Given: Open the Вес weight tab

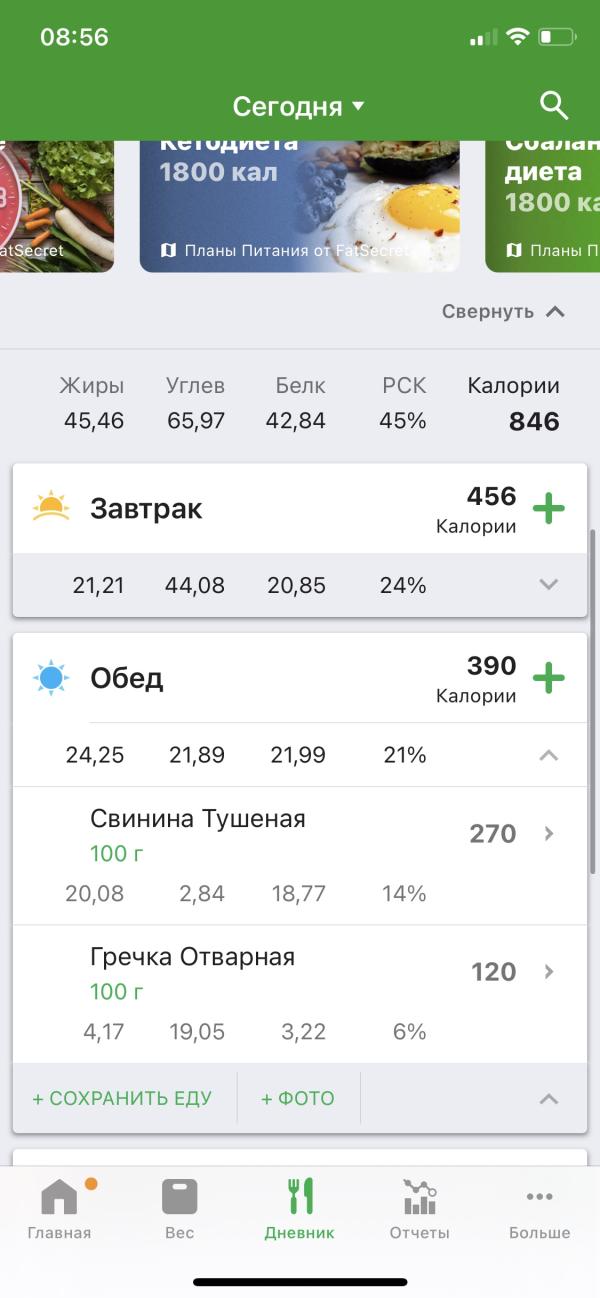Looking at the screenshot, I should coord(179,1208).
